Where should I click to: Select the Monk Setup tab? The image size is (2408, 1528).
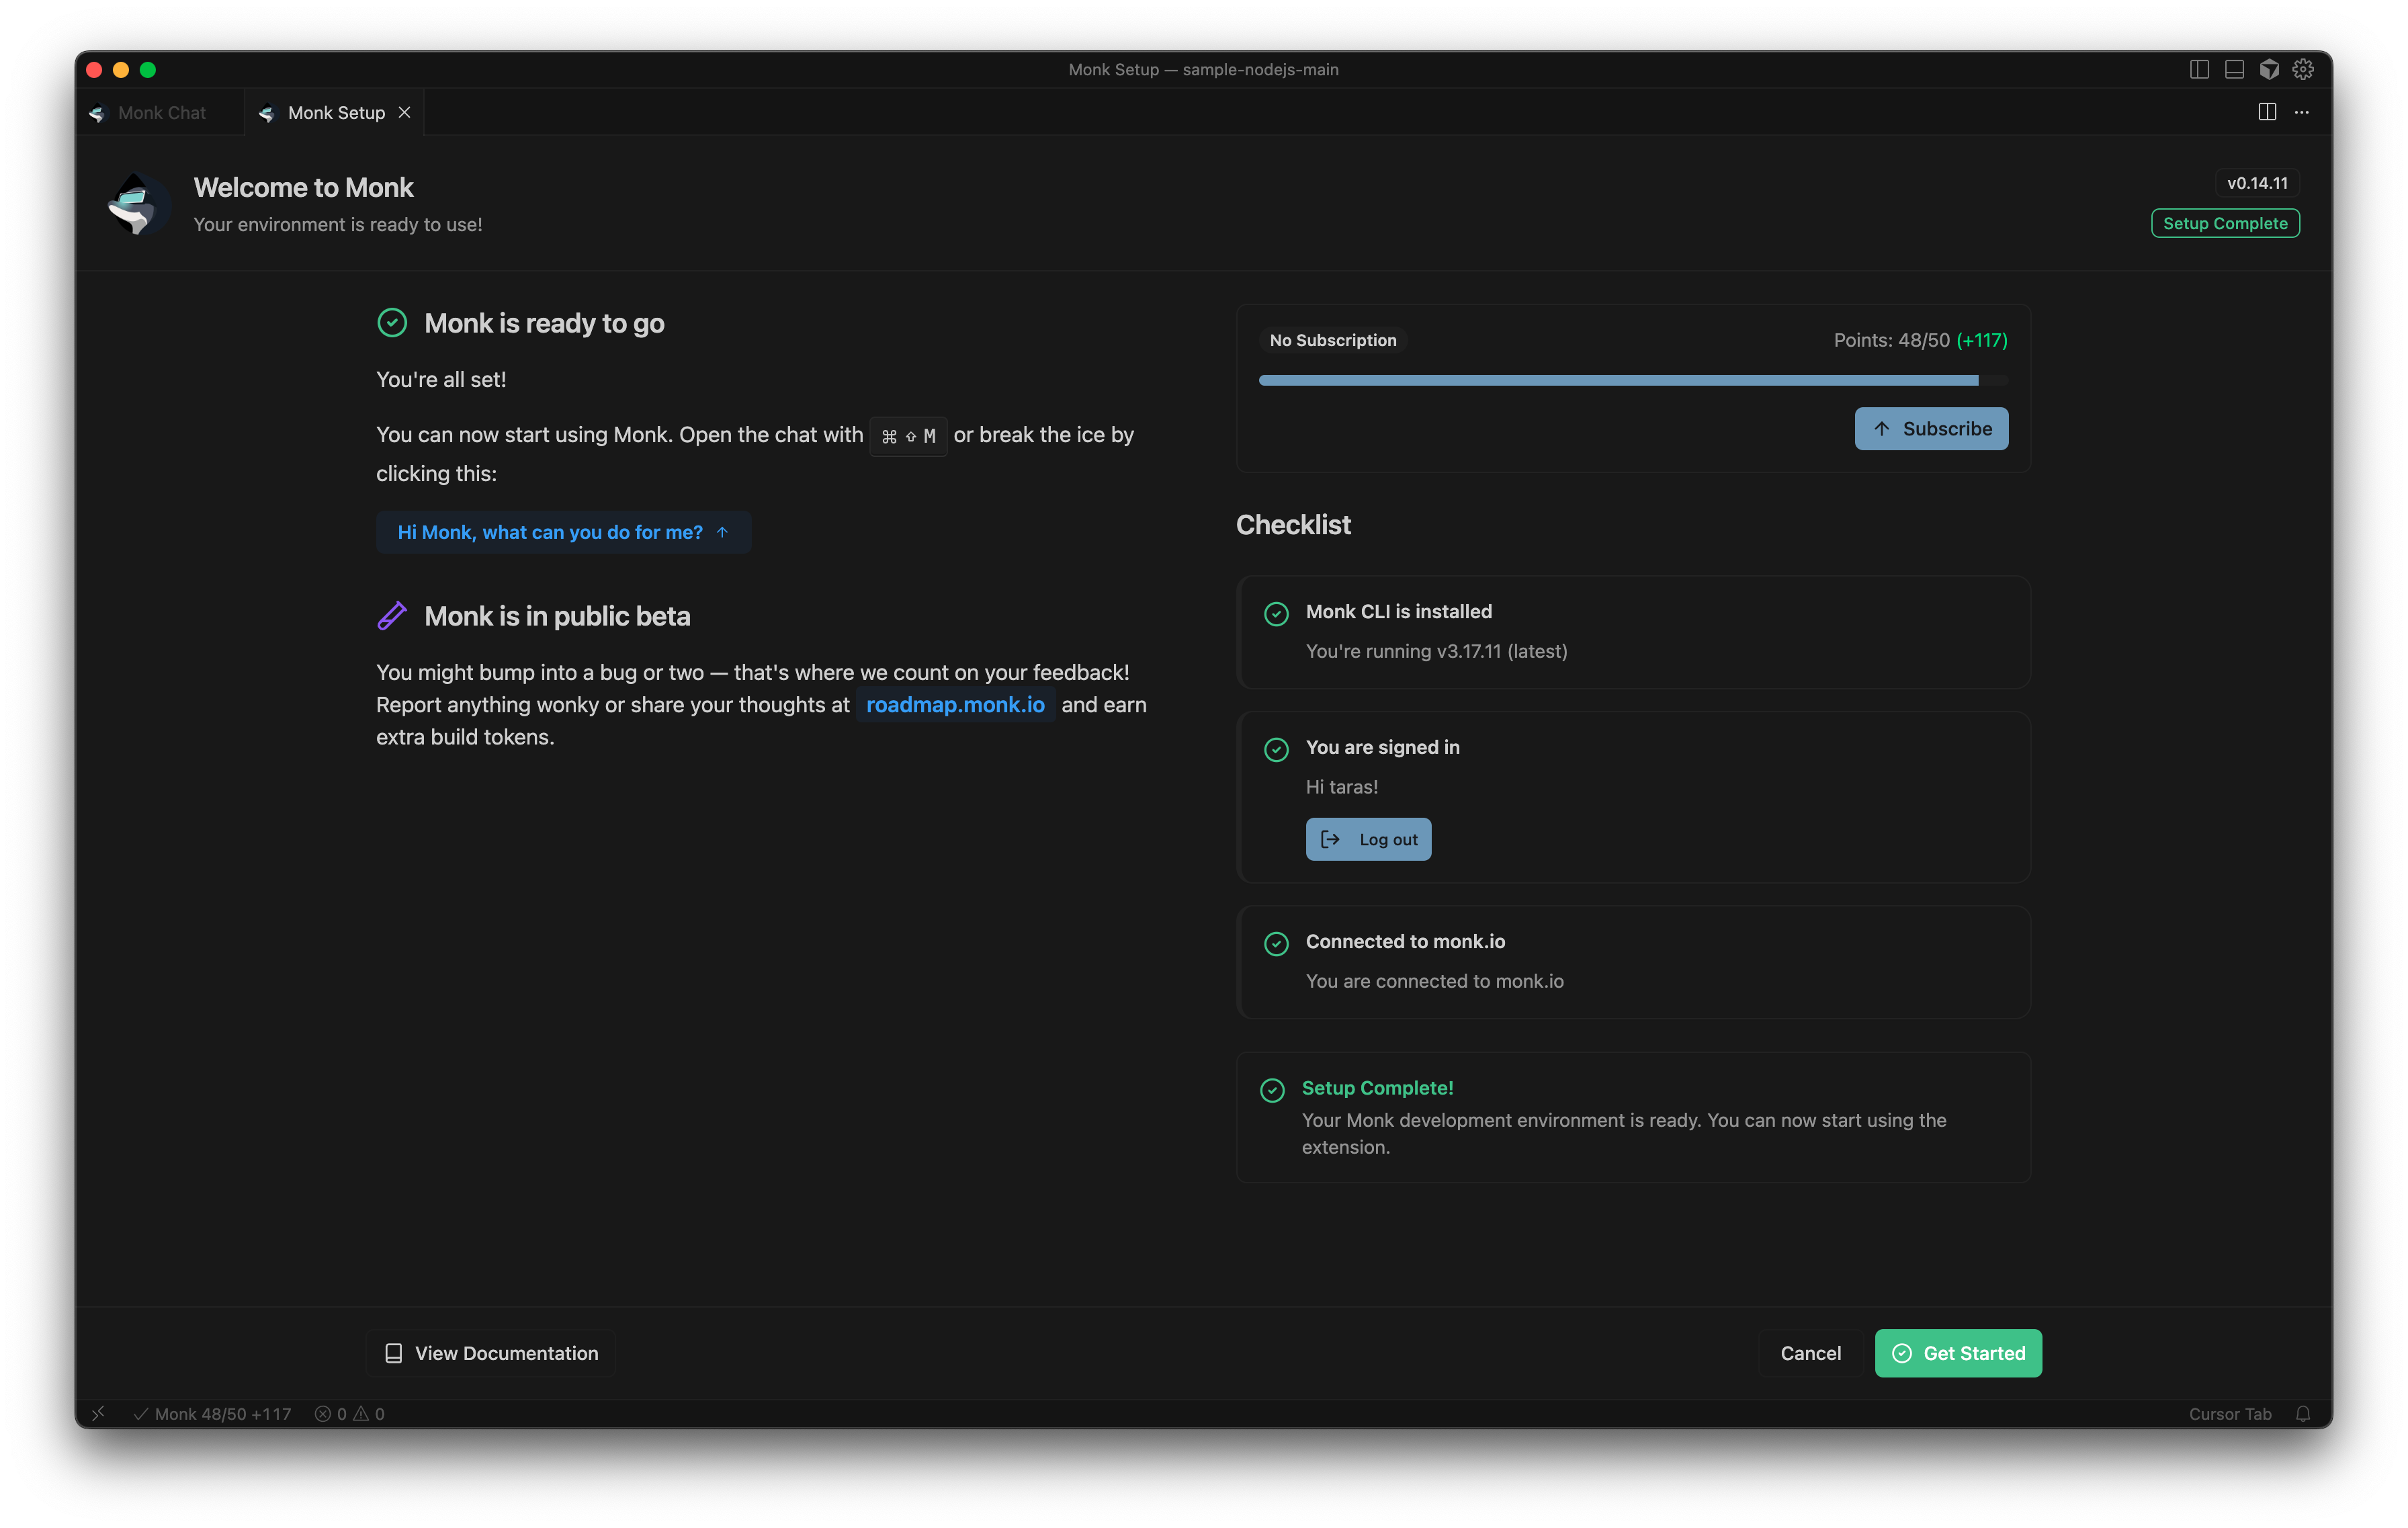(x=335, y=113)
